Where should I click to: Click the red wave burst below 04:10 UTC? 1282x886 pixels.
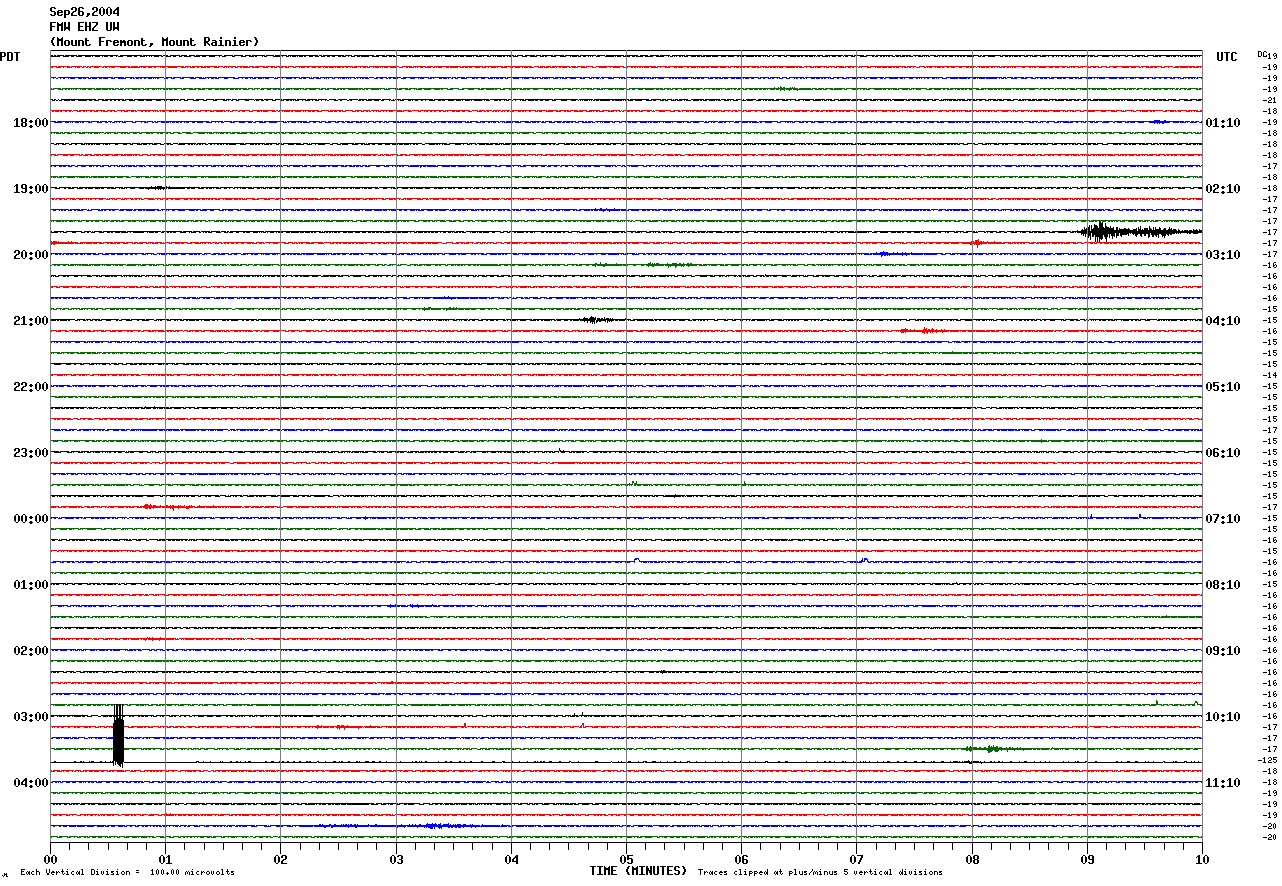922,330
